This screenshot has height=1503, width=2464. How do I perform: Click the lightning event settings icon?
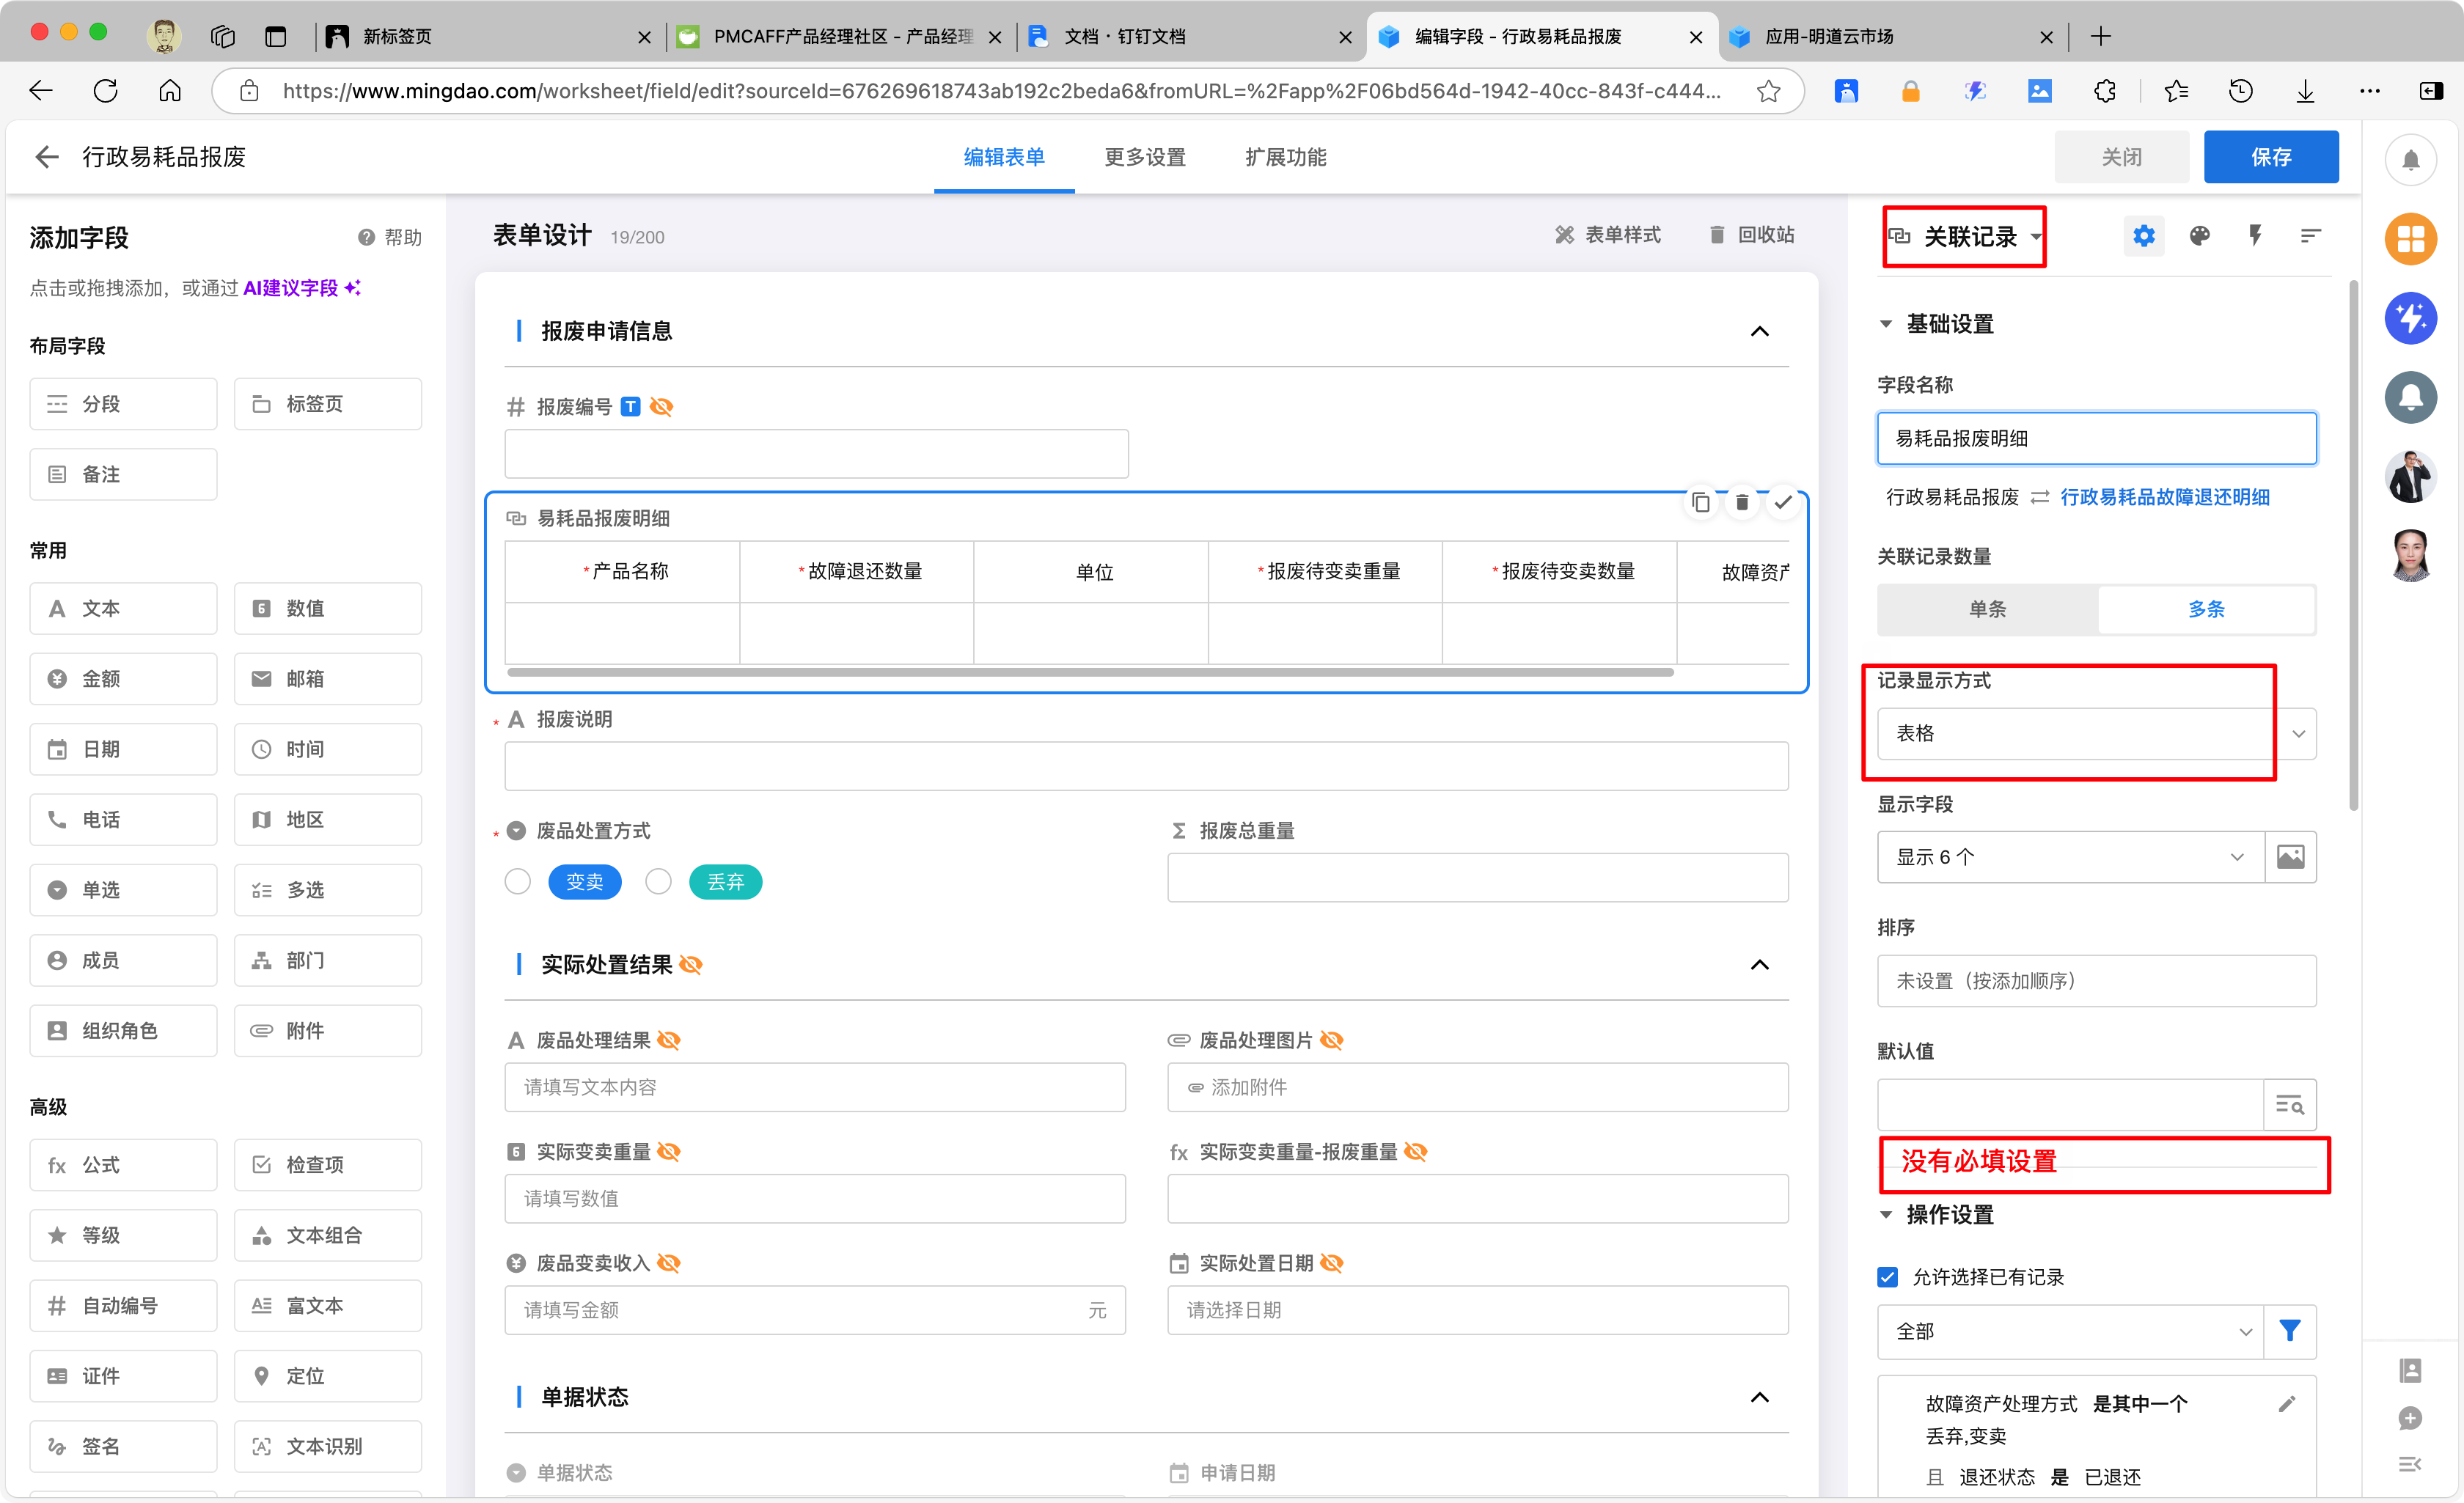tap(2254, 236)
